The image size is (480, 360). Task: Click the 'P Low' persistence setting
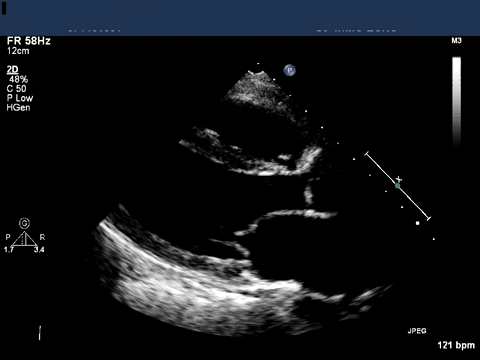[x=20, y=98]
